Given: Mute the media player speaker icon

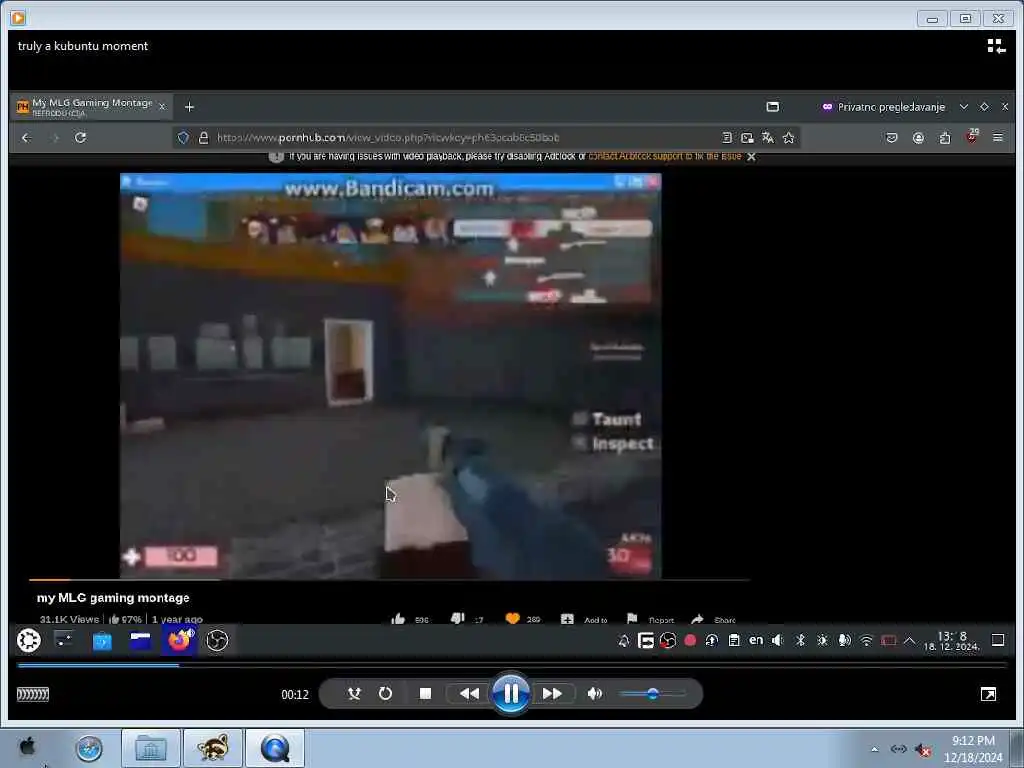Looking at the screenshot, I should [594, 694].
